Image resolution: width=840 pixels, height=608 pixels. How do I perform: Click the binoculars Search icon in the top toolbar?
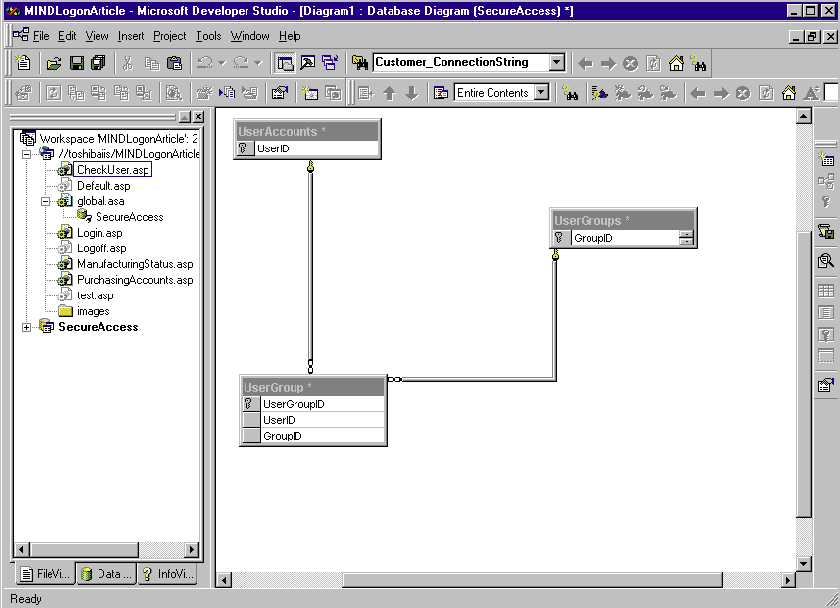tap(699, 63)
